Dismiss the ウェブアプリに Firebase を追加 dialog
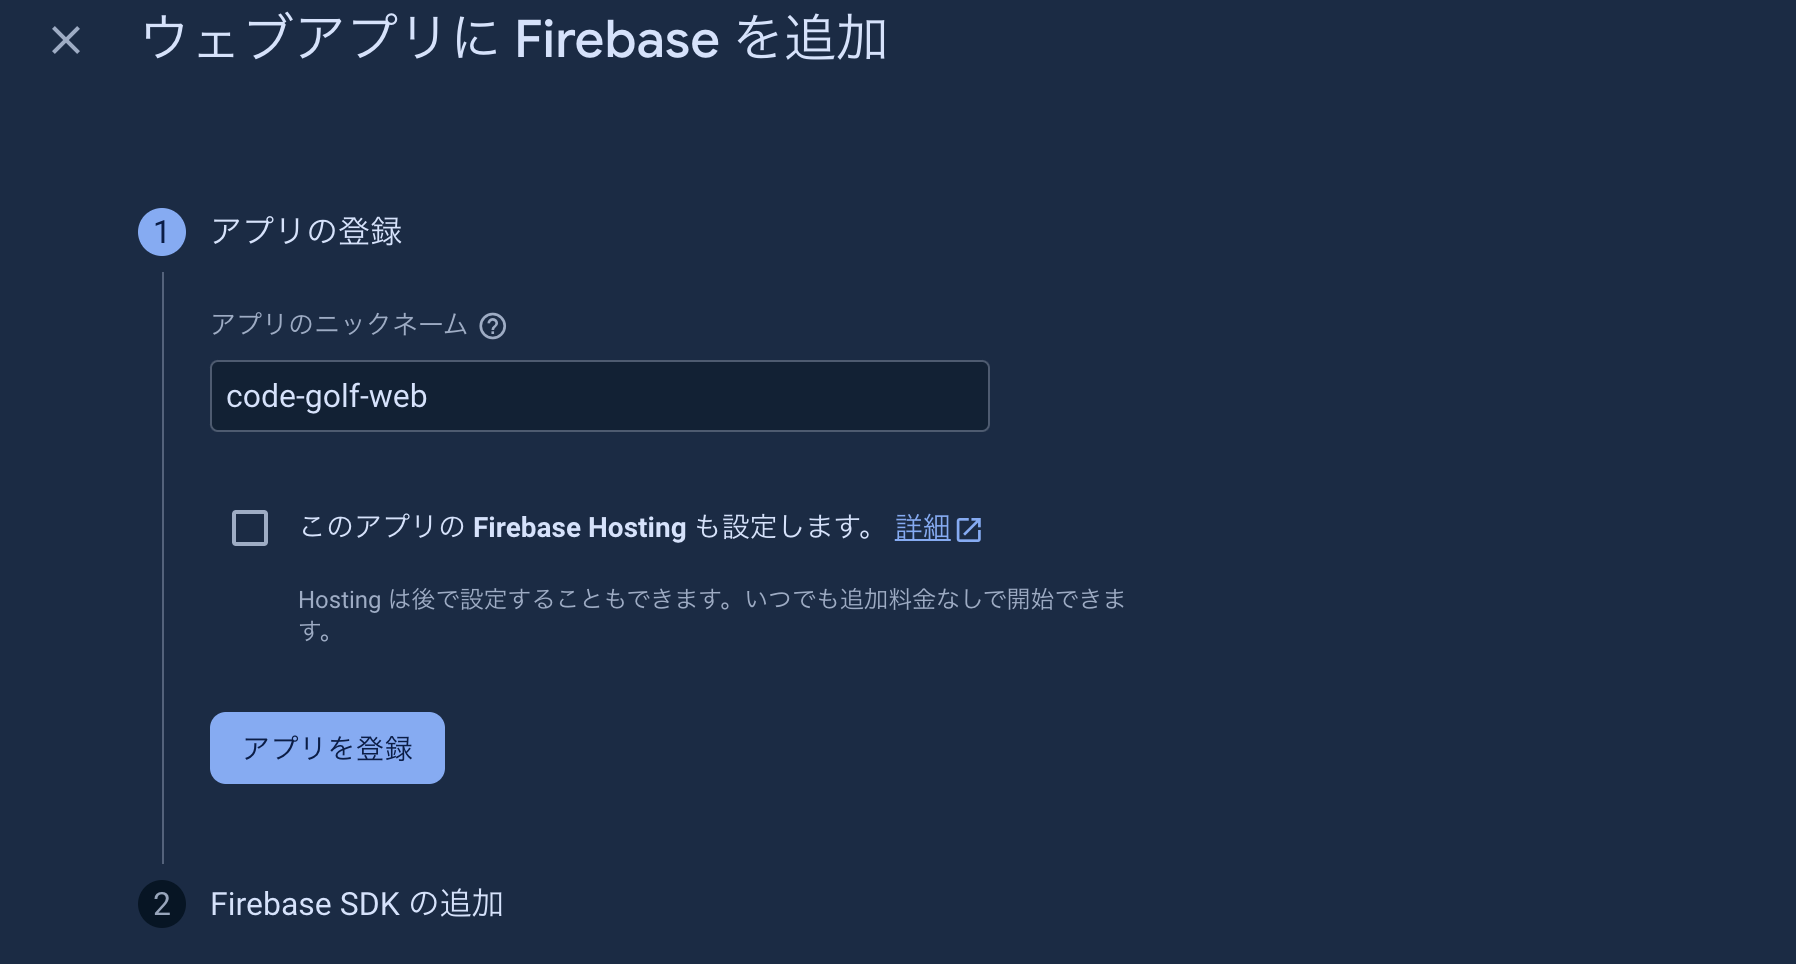 (x=64, y=40)
